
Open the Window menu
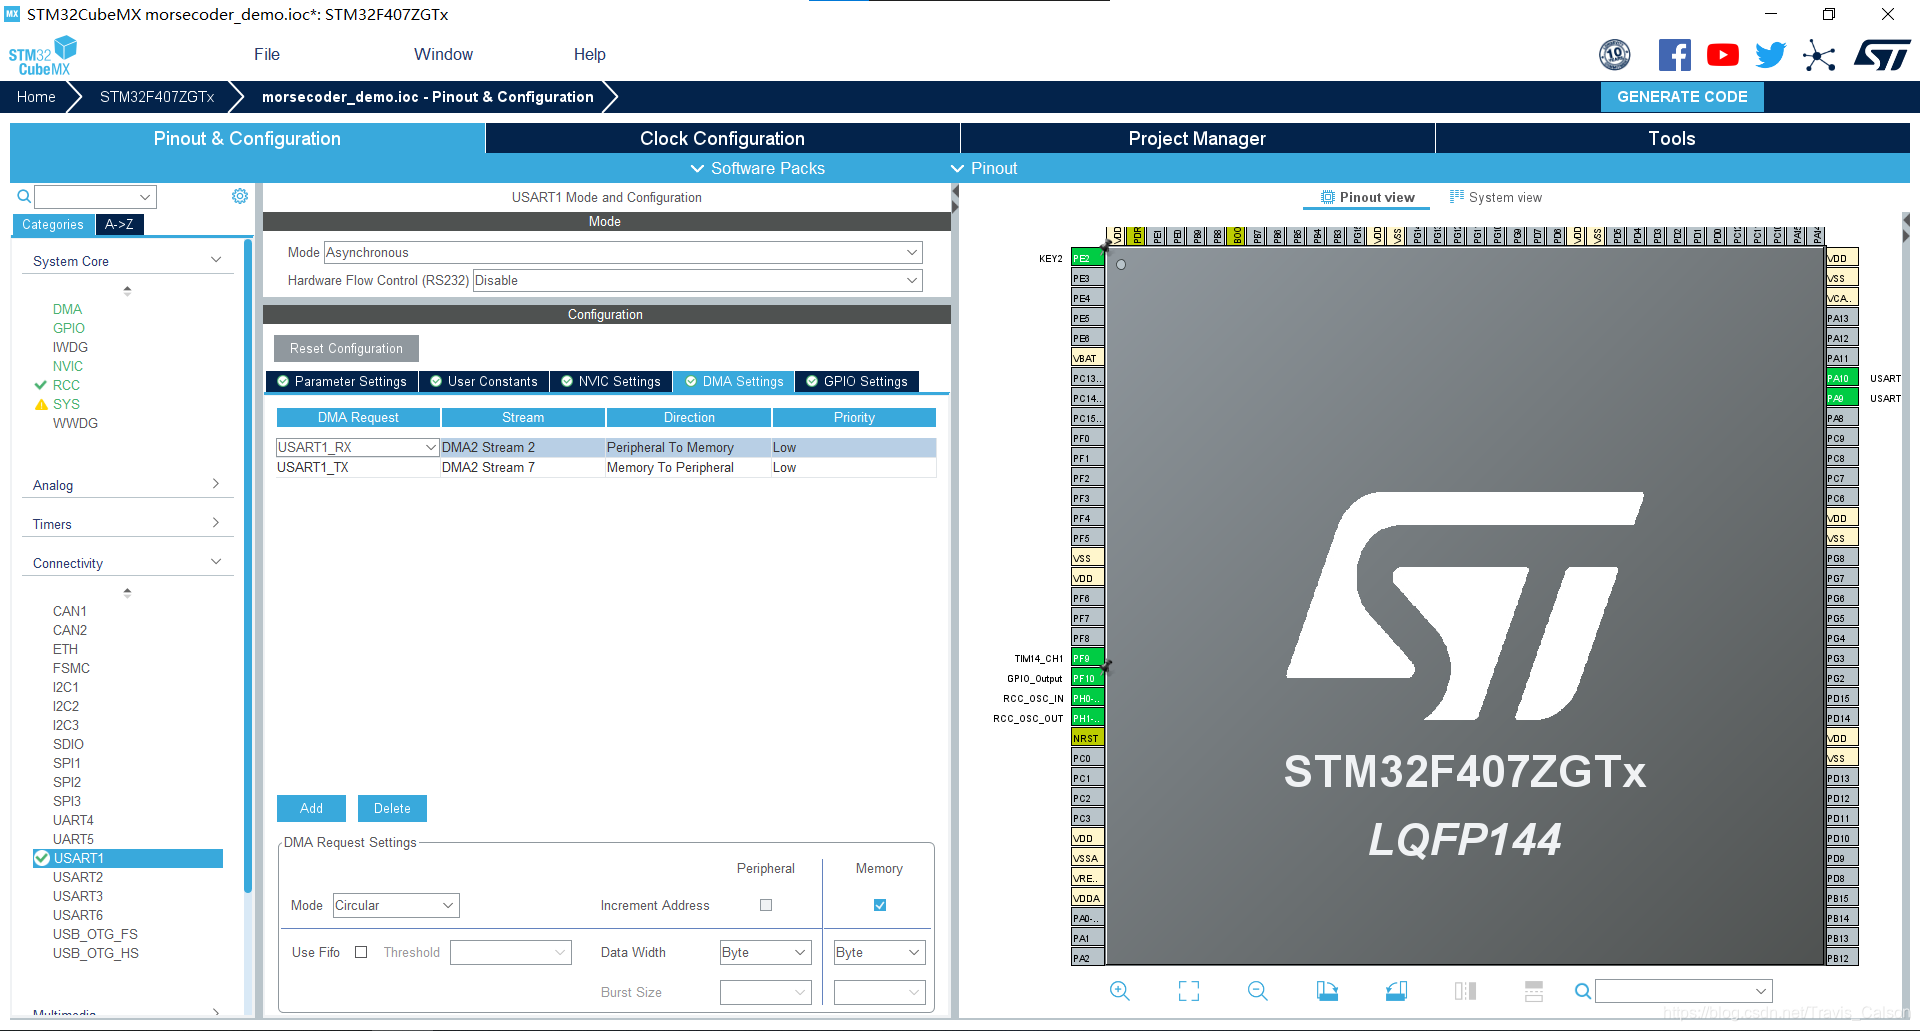(443, 55)
